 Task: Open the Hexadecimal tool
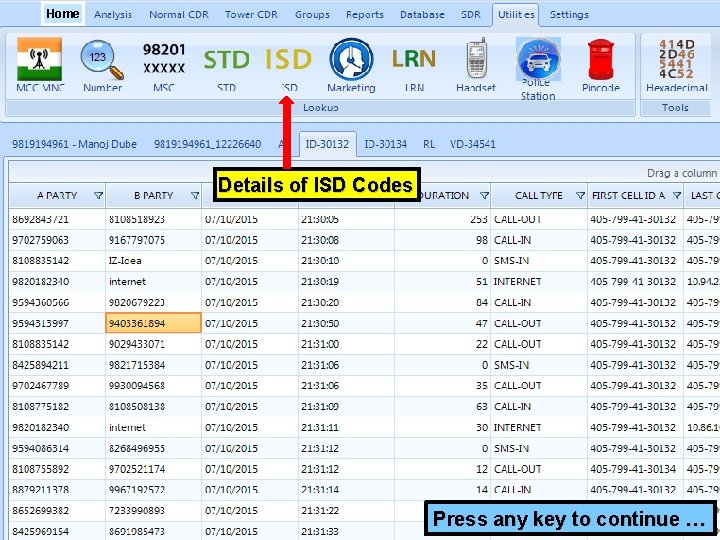[x=676, y=64]
